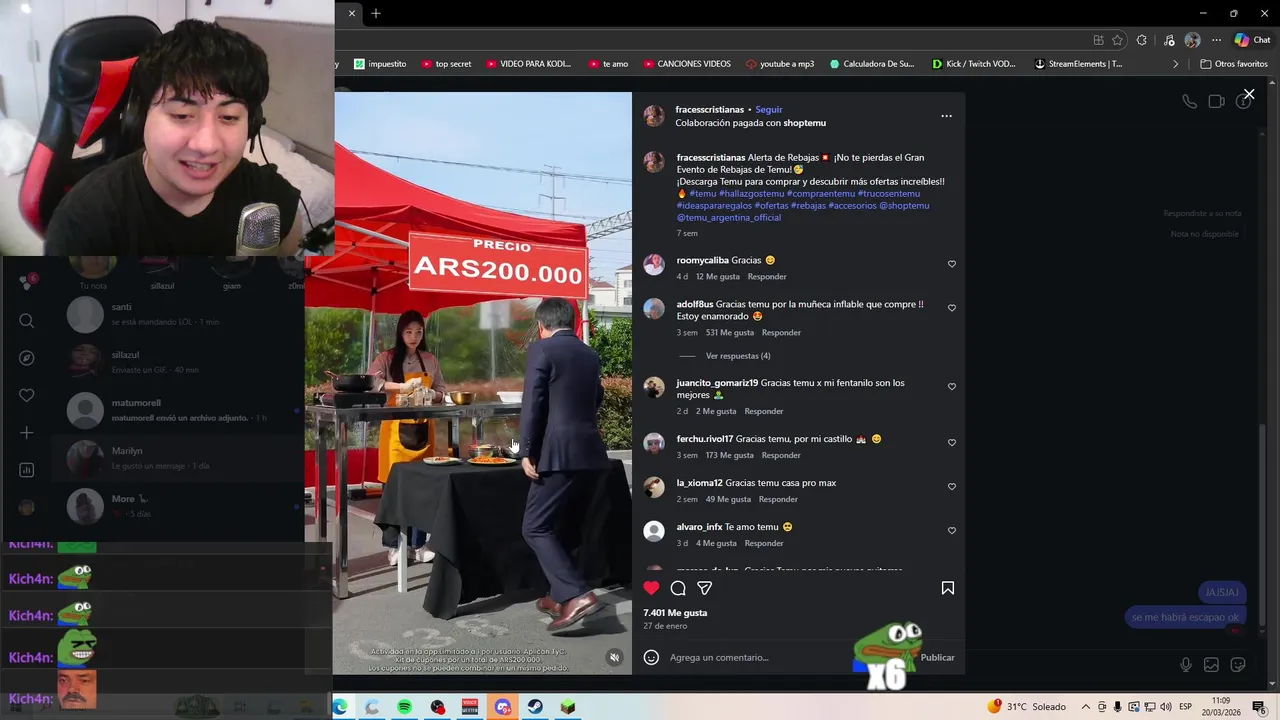Open the sticker icon in the chat bar
The width and height of the screenshot is (1280, 720).
pyautogui.click(x=1237, y=665)
